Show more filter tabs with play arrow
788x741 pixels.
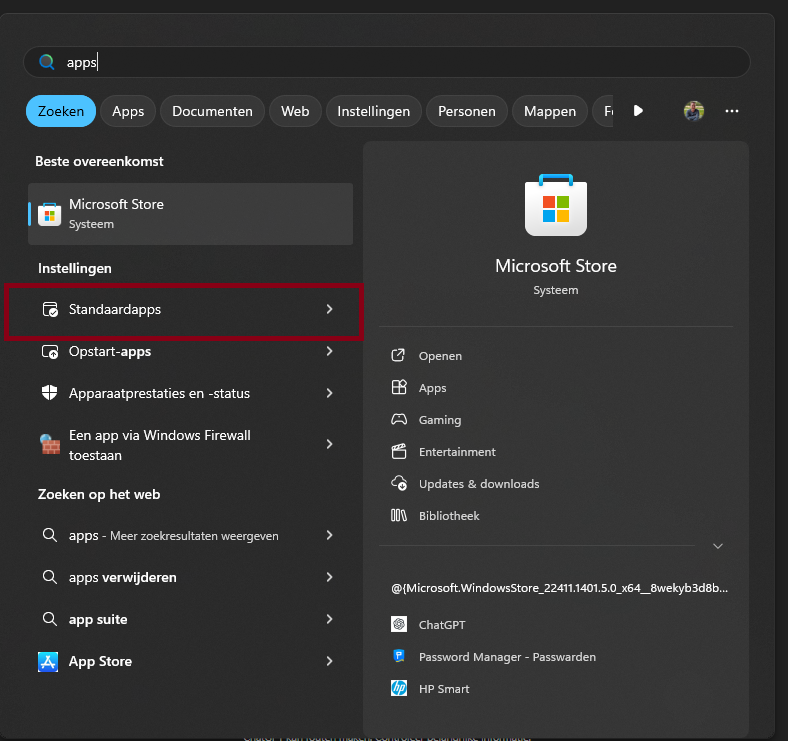638,111
